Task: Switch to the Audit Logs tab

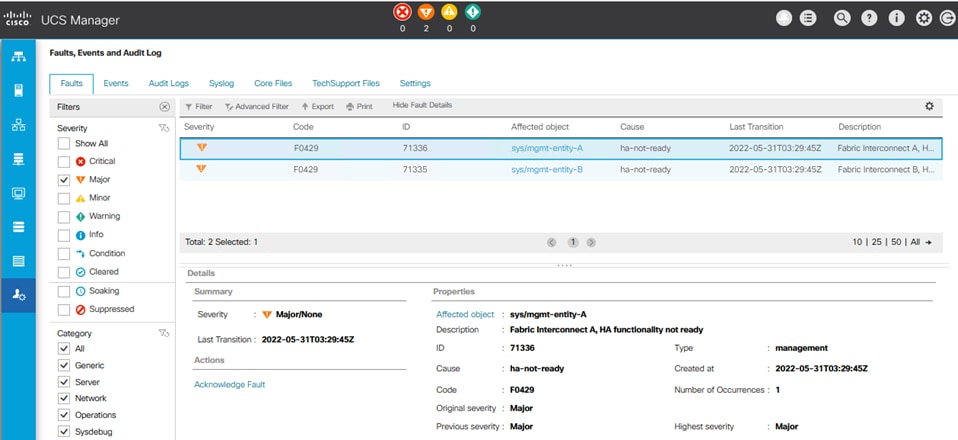Action: (169, 84)
